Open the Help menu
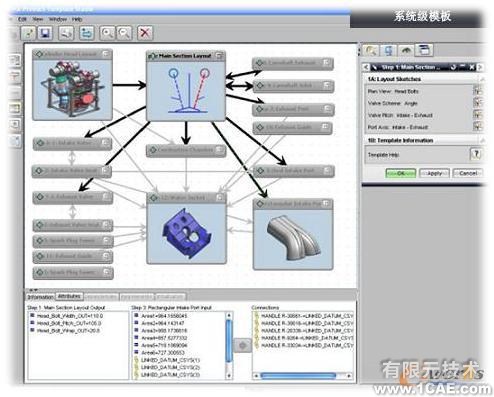 point(77,19)
